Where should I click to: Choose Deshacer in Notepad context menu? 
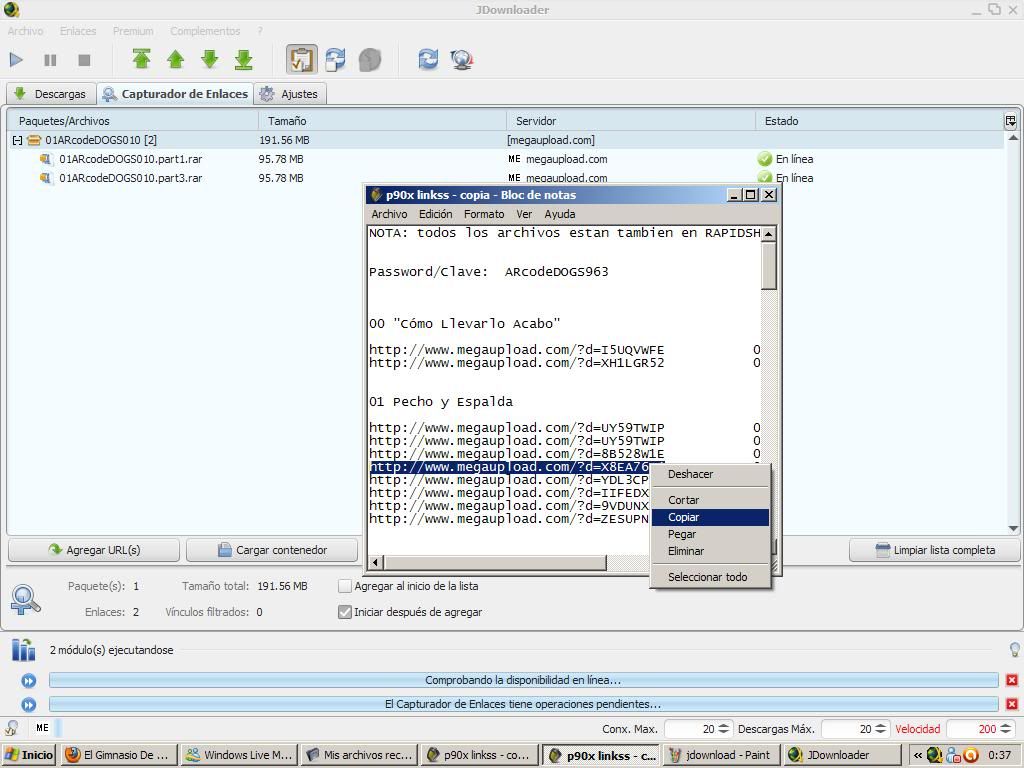pos(711,474)
